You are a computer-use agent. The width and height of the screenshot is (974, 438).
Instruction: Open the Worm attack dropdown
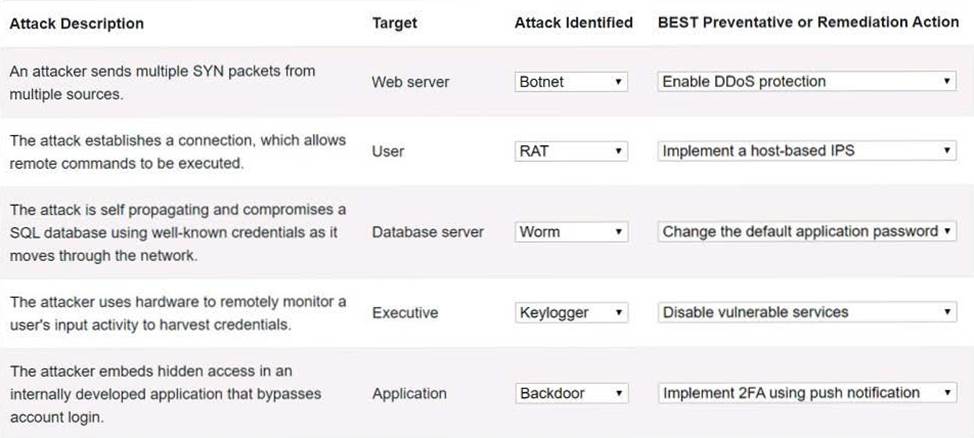coord(572,232)
